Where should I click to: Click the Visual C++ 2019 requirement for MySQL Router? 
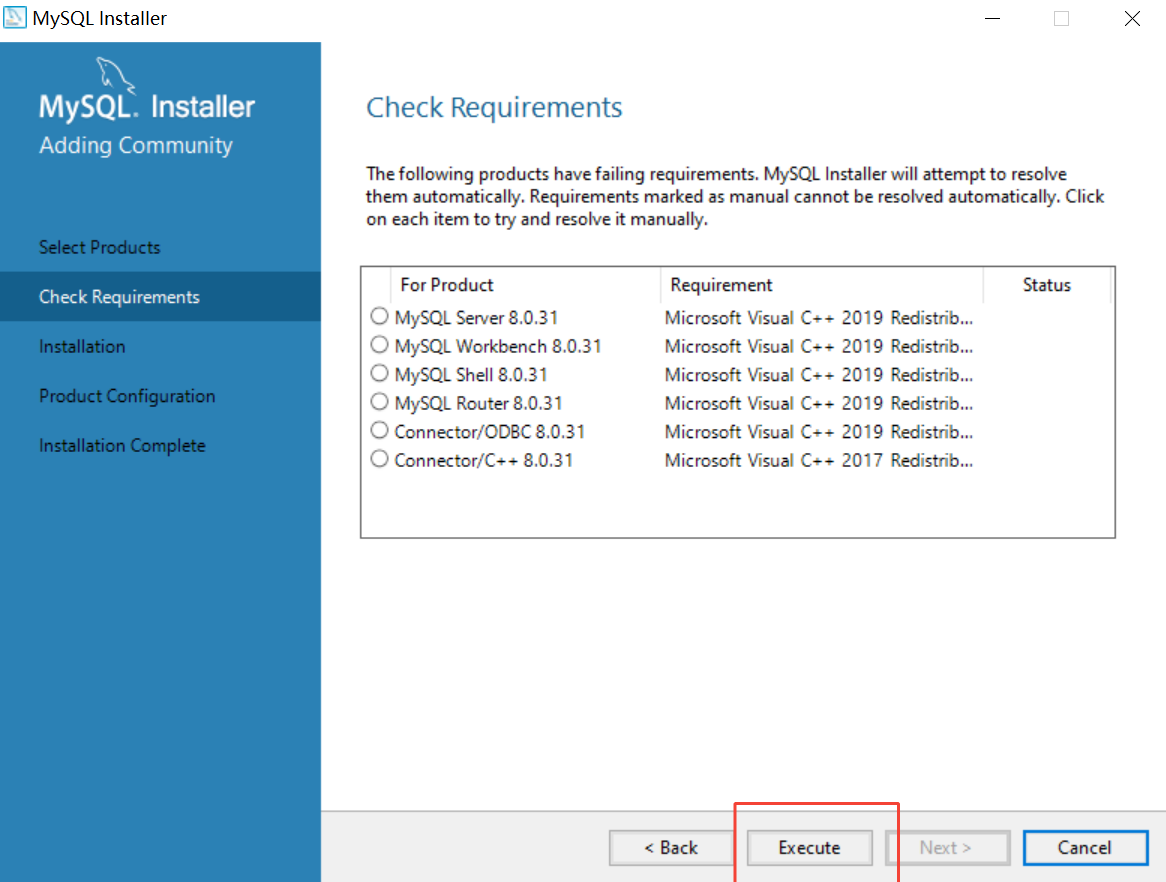tap(819, 403)
